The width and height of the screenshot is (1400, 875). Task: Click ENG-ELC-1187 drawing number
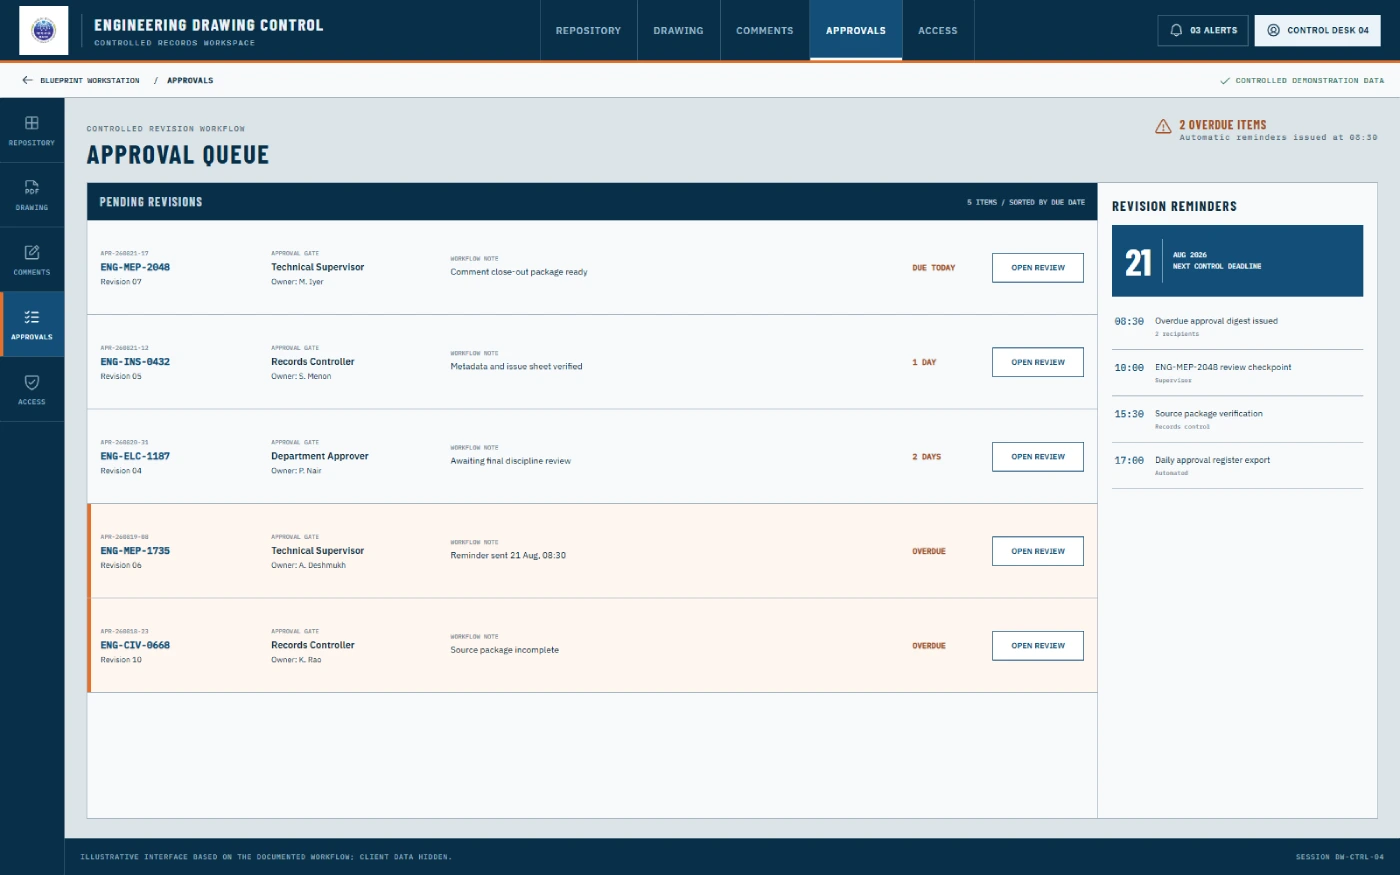pos(135,456)
